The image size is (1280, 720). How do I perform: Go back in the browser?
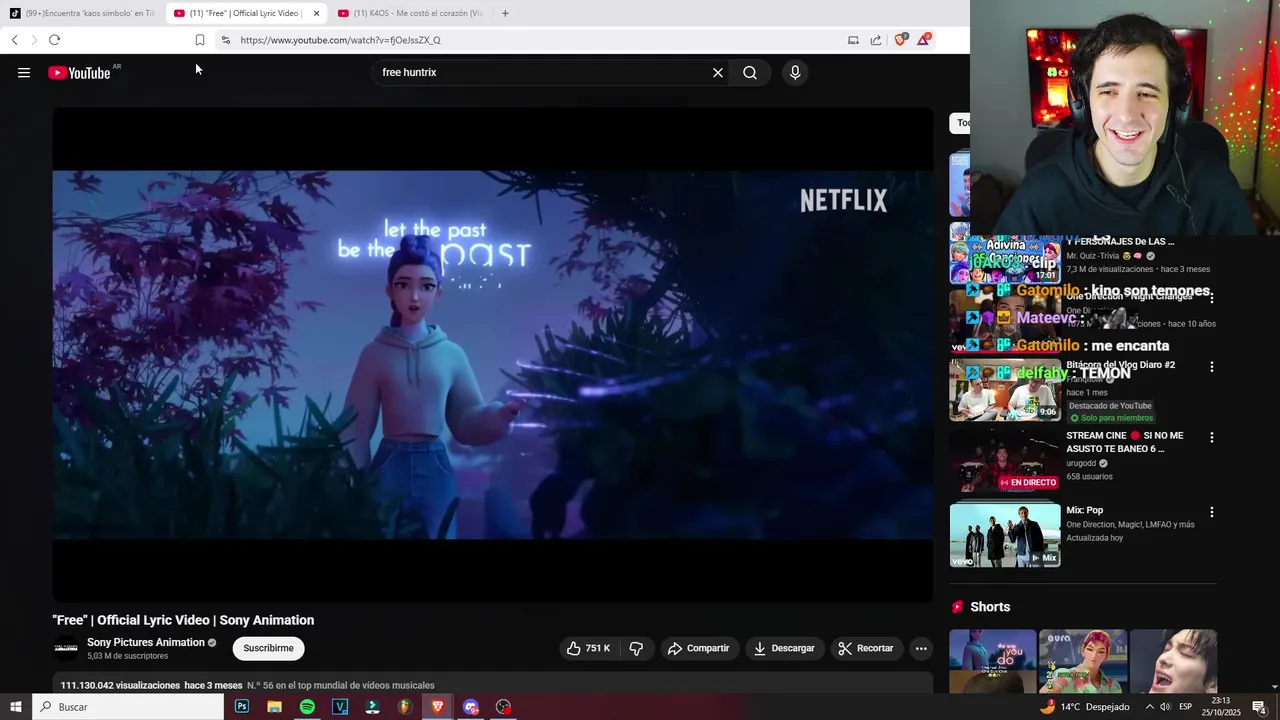[14, 40]
